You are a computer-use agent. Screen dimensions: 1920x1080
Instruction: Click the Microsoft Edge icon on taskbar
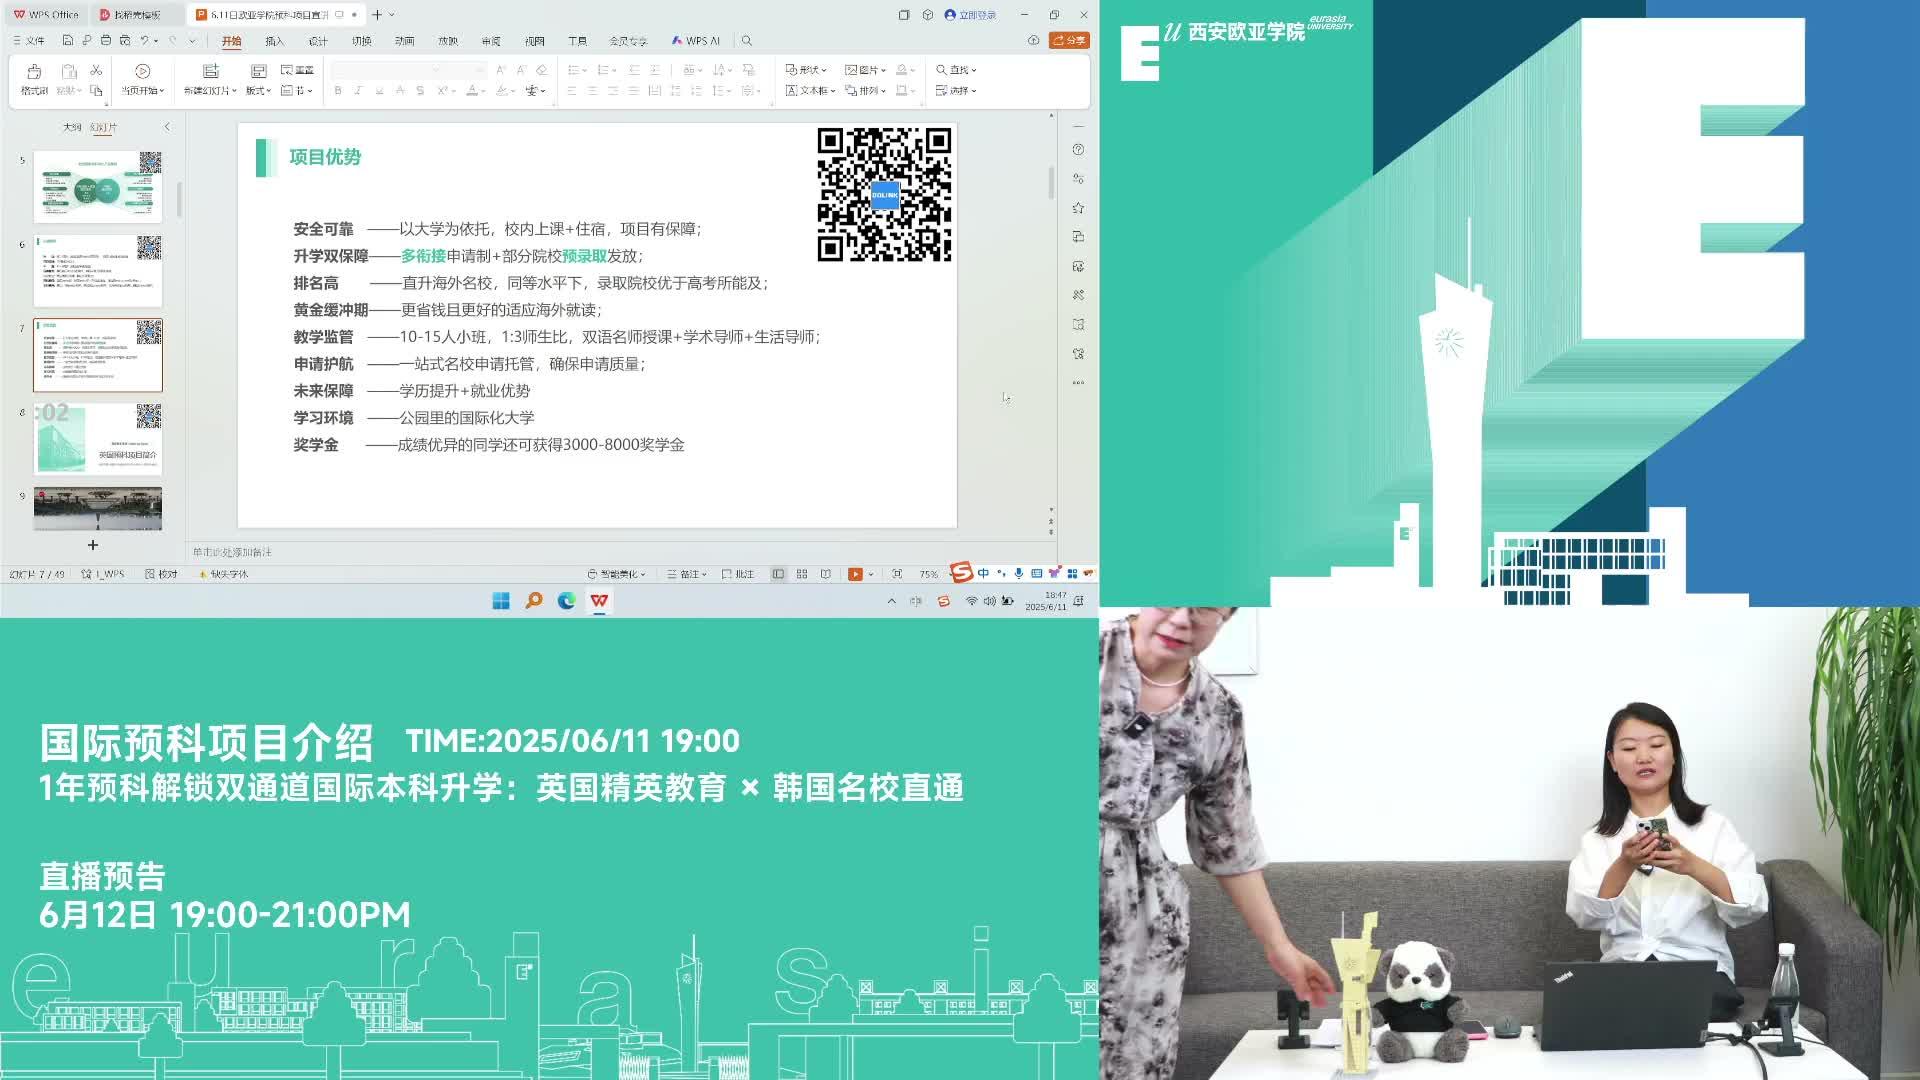click(x=566, y=601)
